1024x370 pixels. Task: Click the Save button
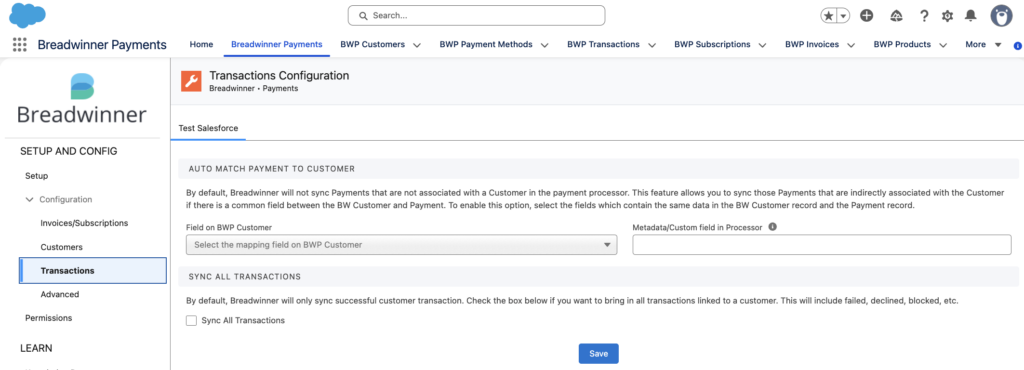[x=599, y=354]
